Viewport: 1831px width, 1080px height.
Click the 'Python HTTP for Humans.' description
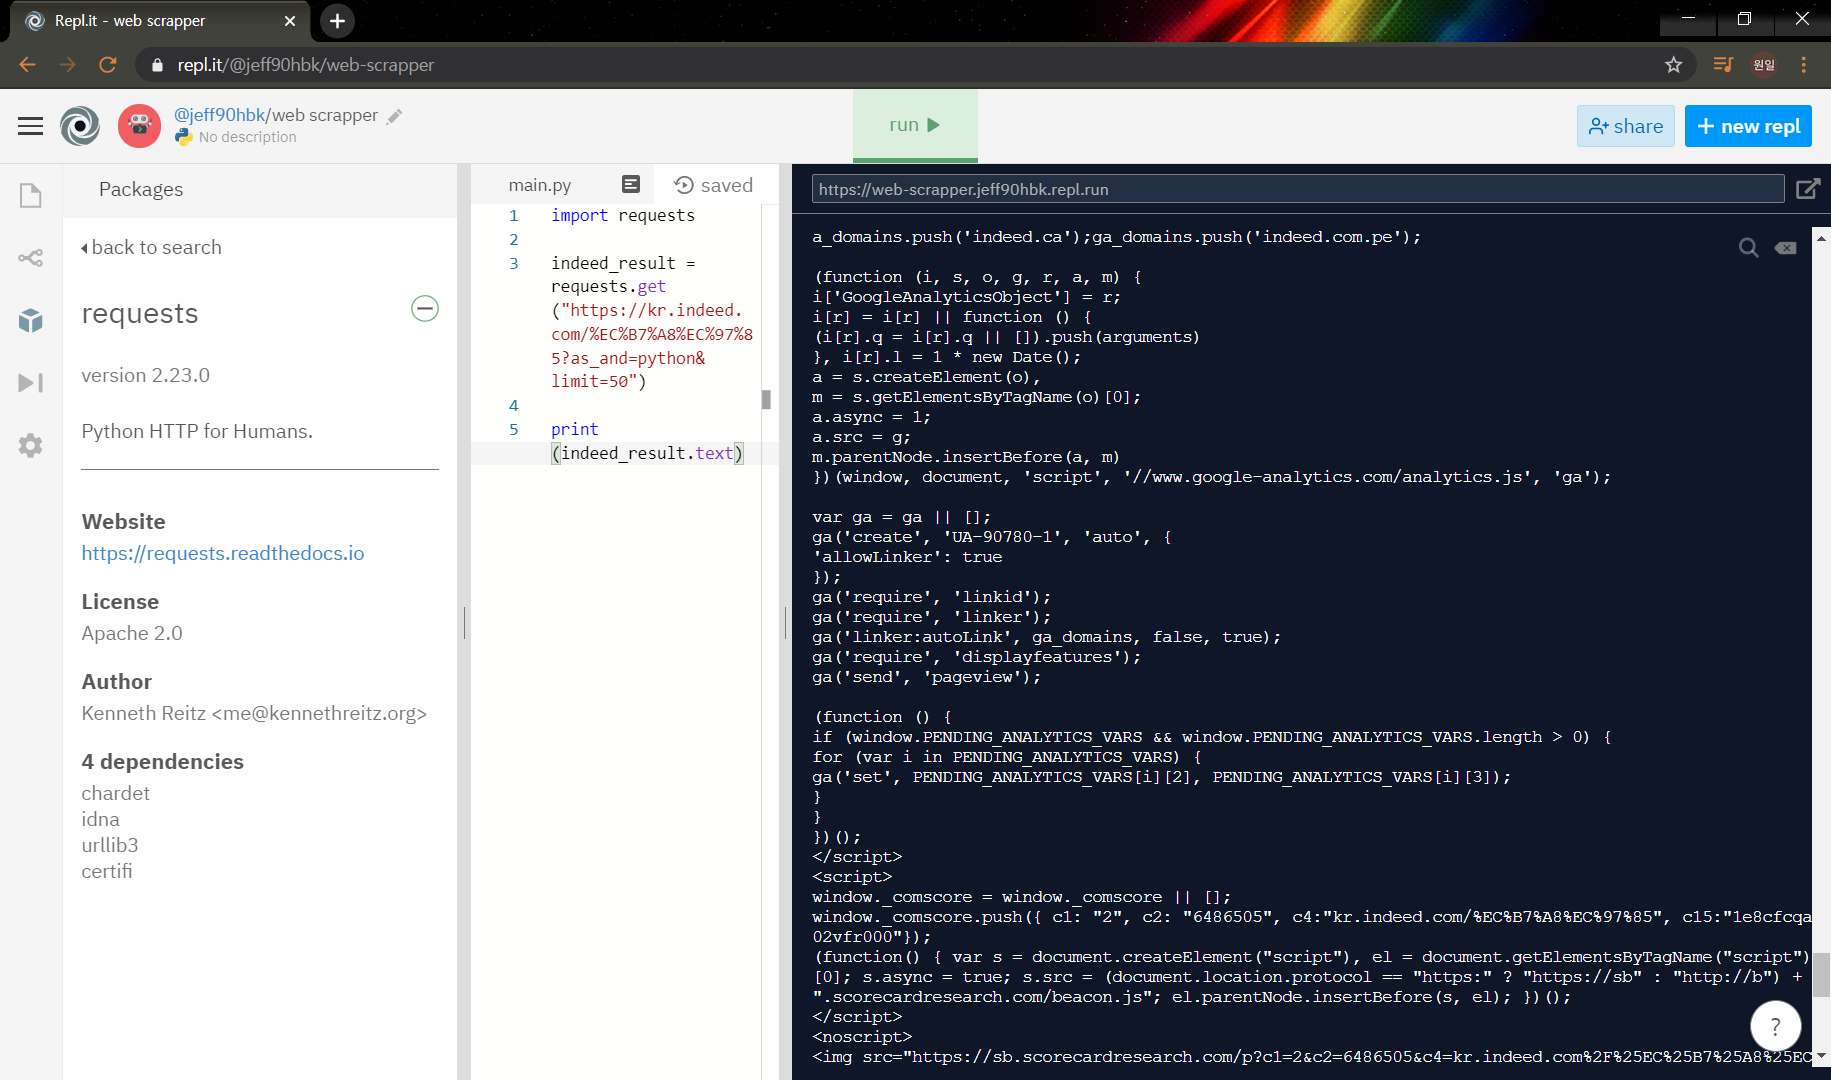click(x=197, y=431)
